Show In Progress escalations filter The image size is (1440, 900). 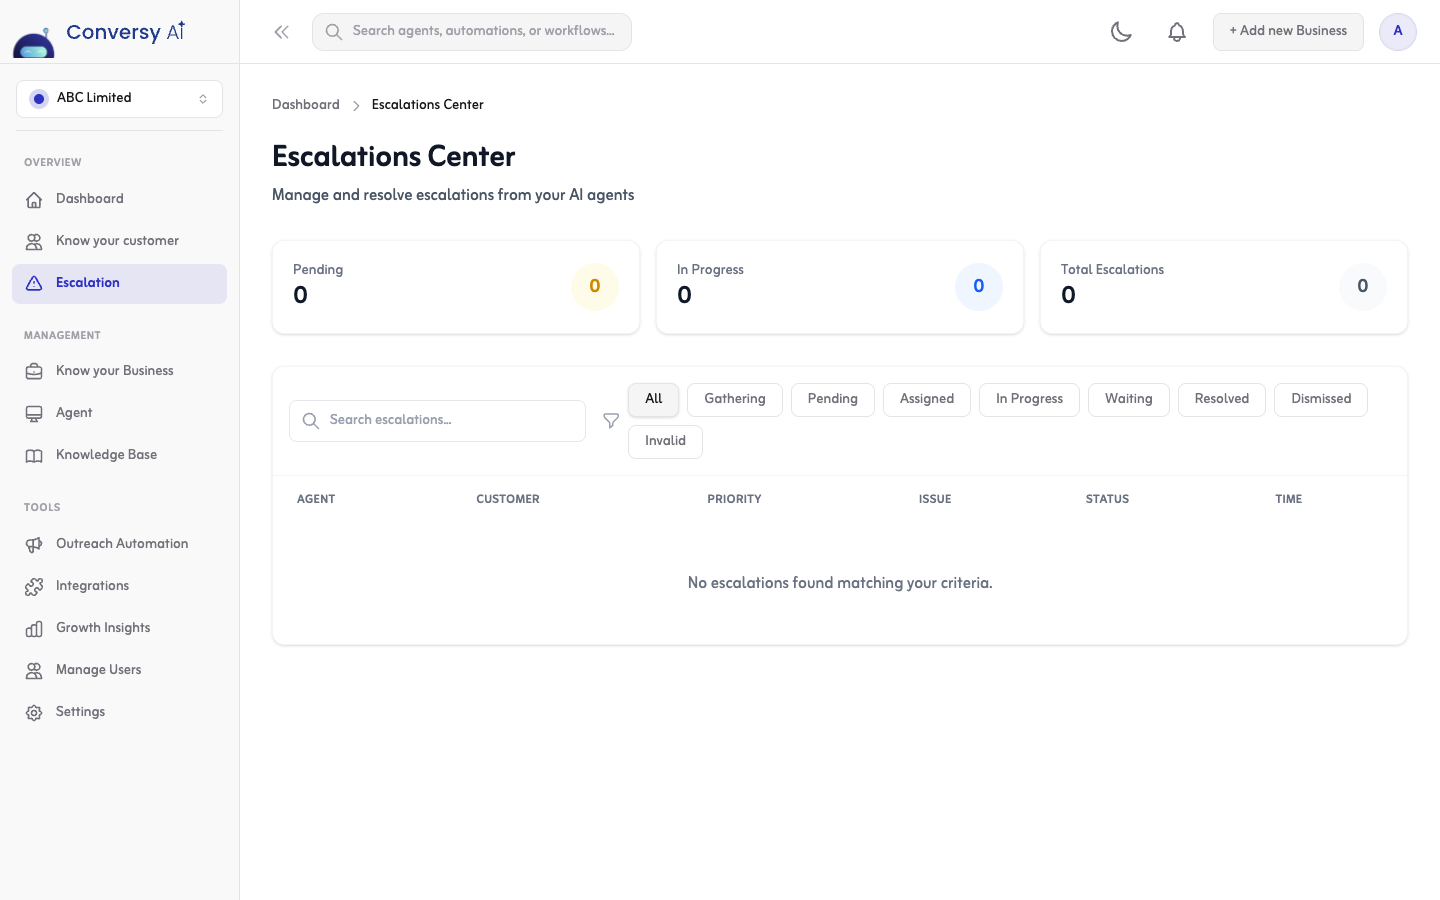point(1029,399)
